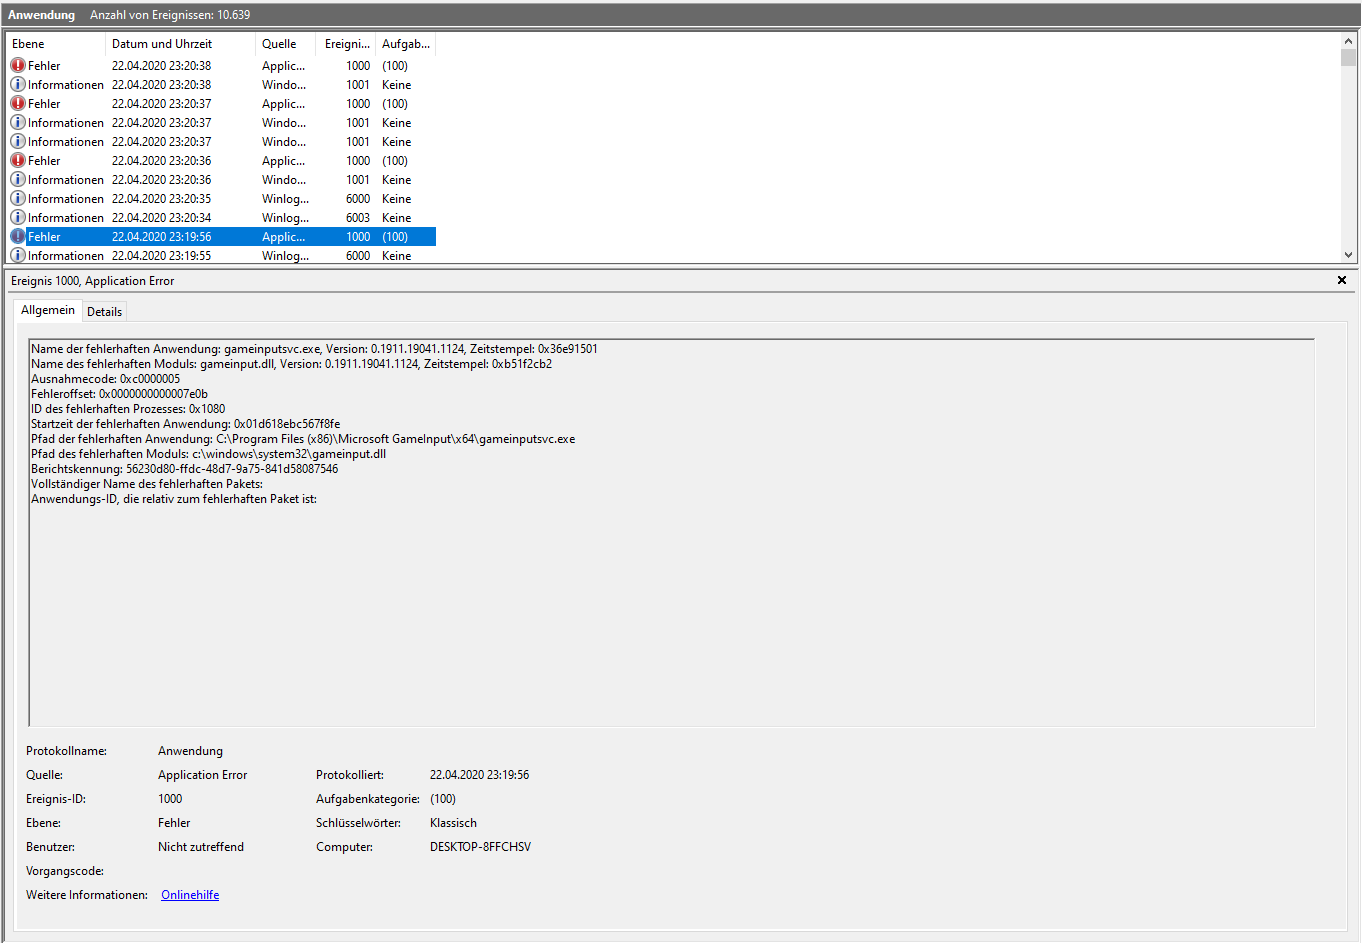Click the Protokolliert value 22.04.2020 23:19:56
Screen dimensions: 1362x943
[x=480, y=775]
